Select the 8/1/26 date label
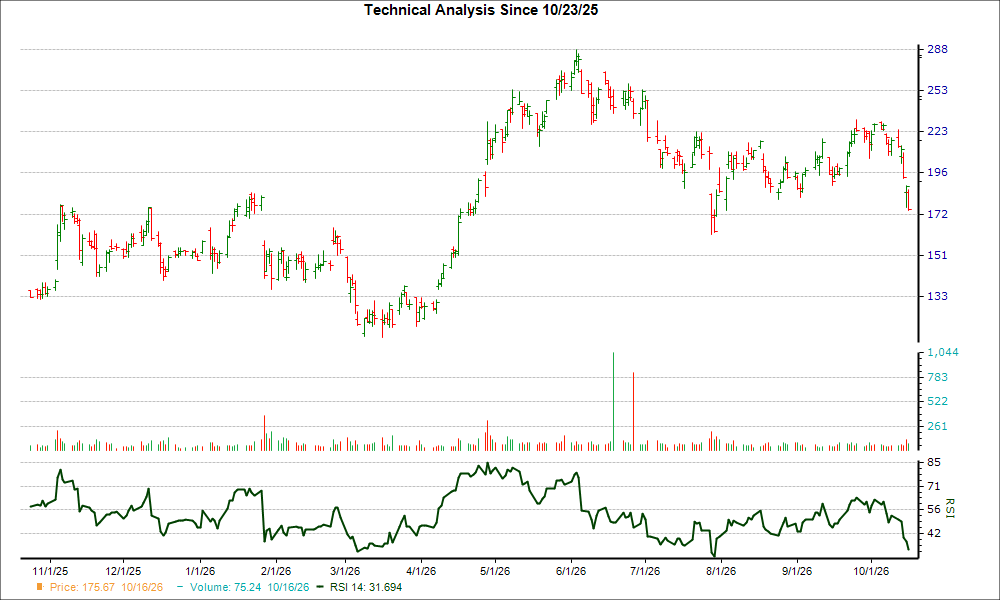The image size is (1000, 600). (x=721, y=571)
